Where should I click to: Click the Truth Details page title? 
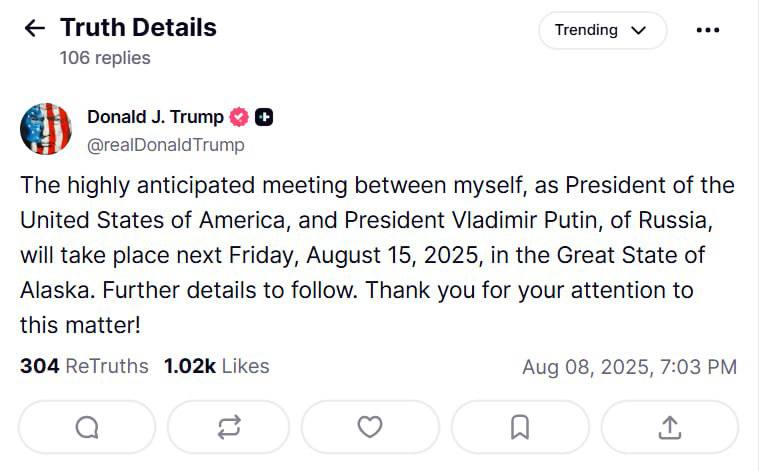138,27
